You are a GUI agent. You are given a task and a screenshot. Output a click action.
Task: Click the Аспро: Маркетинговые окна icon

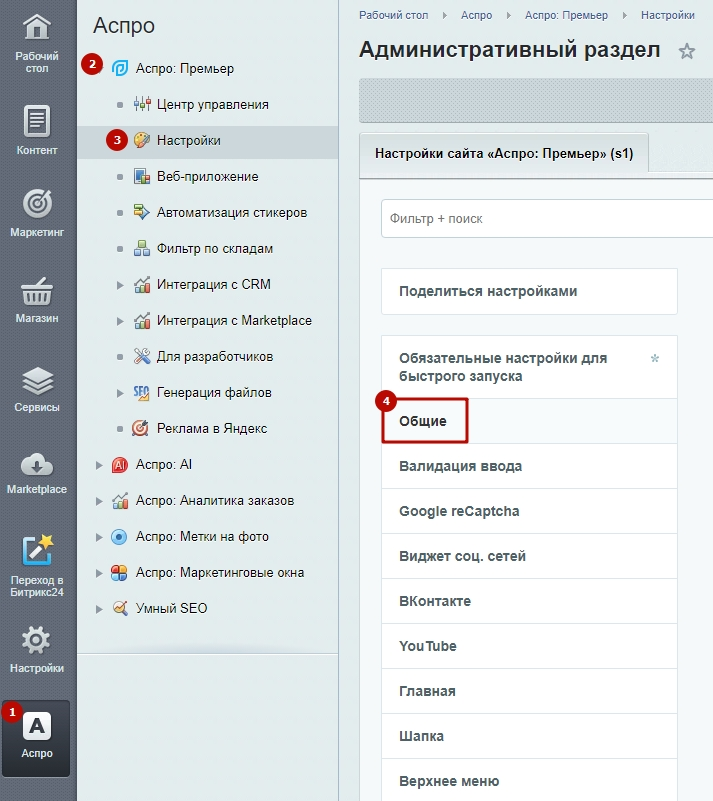pos(120,573)
